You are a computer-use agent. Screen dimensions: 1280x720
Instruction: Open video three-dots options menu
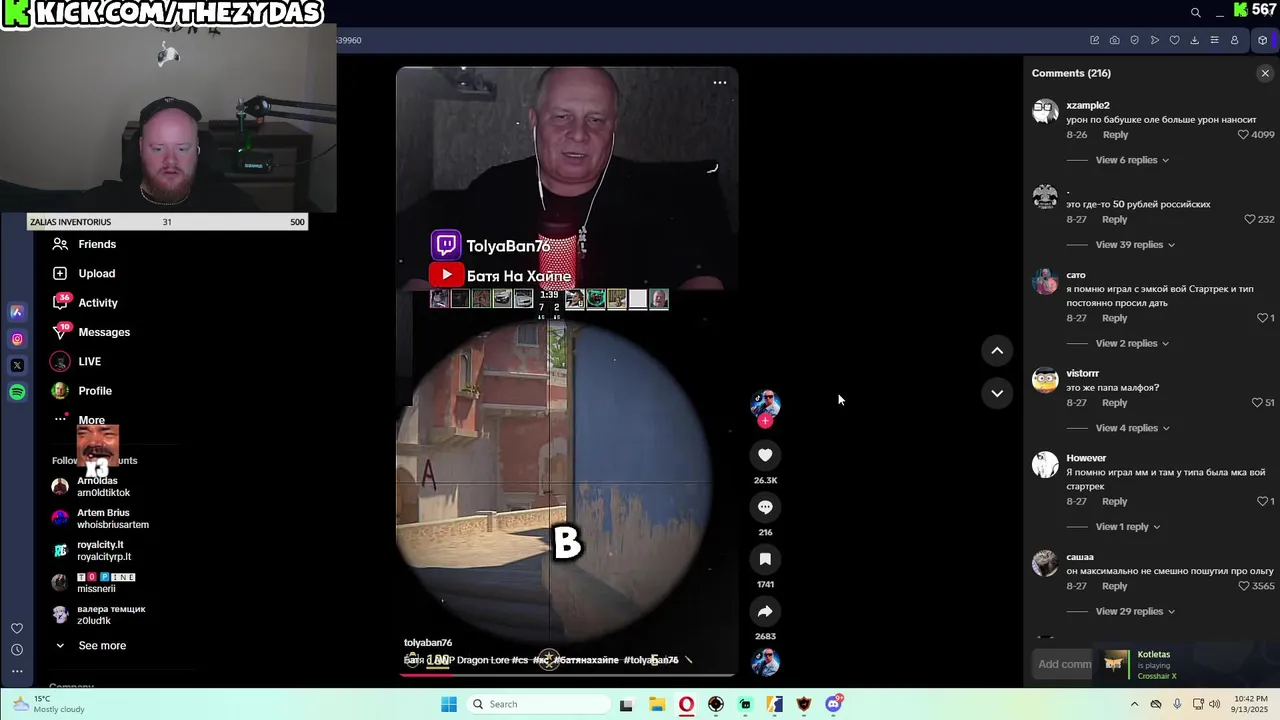point(720,83)
